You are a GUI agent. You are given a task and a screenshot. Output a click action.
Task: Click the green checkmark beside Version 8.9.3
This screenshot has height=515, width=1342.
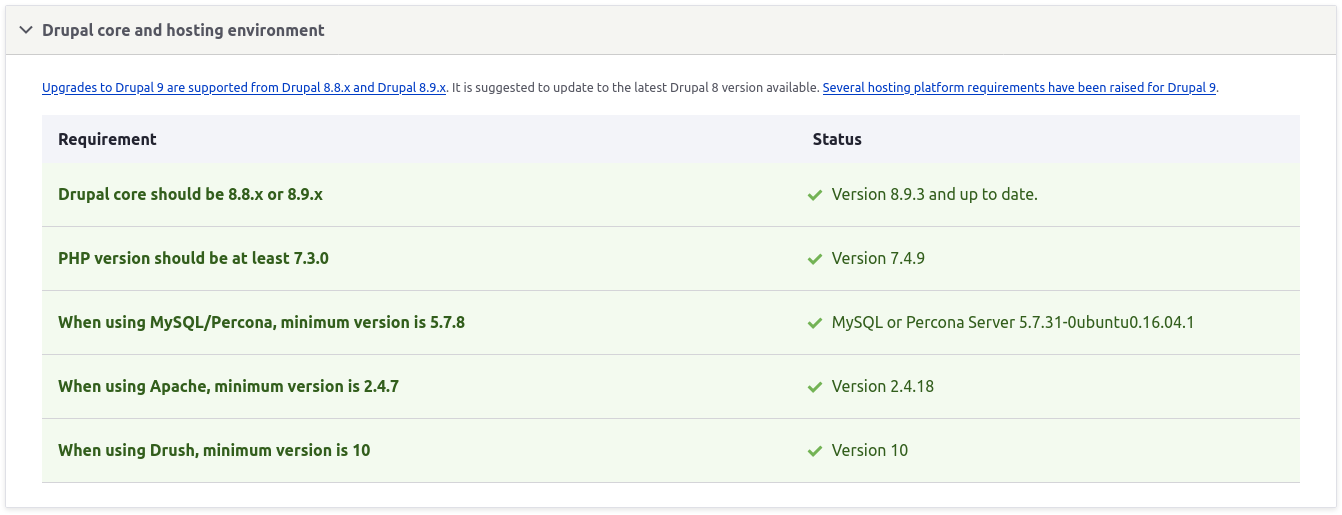pos(814,195)
